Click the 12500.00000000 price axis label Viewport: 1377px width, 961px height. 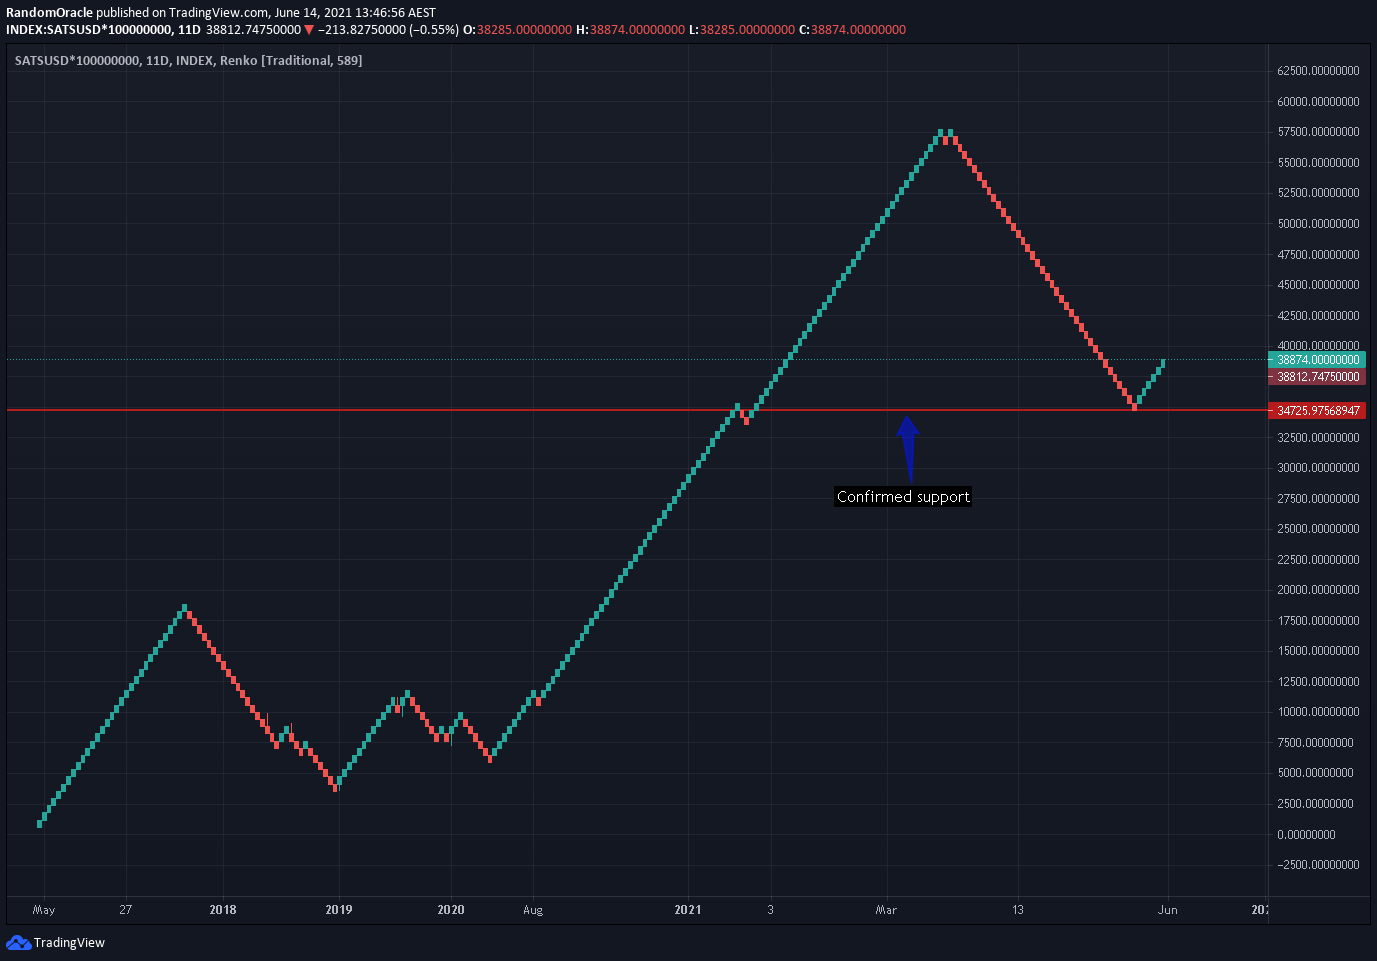coord(1318,682)
